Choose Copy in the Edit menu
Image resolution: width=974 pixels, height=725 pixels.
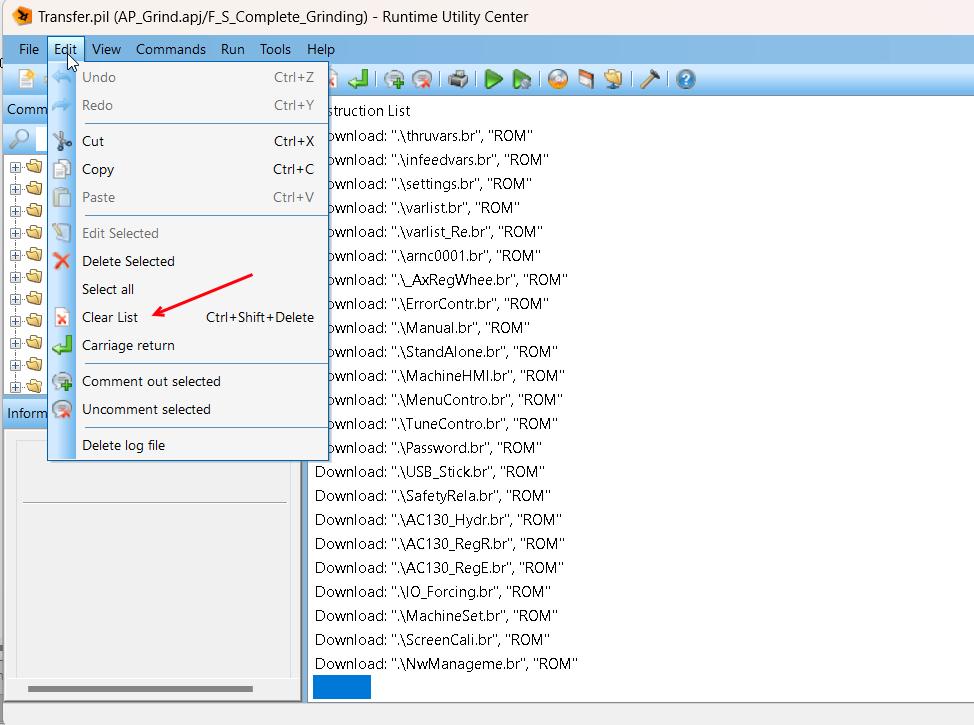(x=188, y=169)
